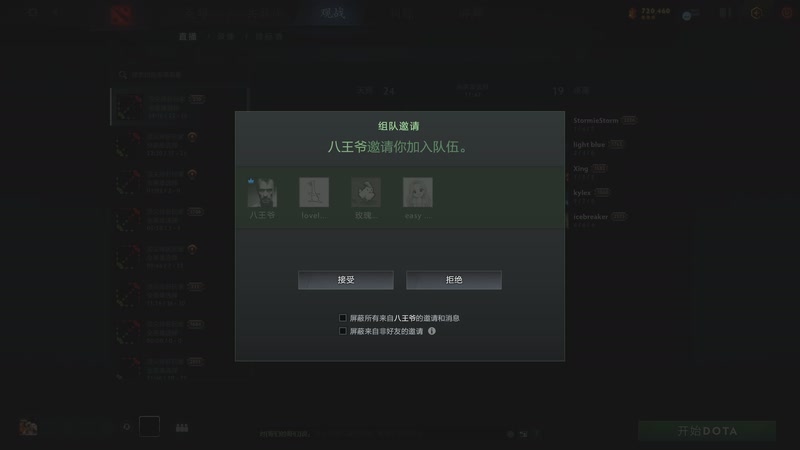Select the 直播 live sub-tab
The height and width of the screenshot is (450, 800).
coord(188,37)
